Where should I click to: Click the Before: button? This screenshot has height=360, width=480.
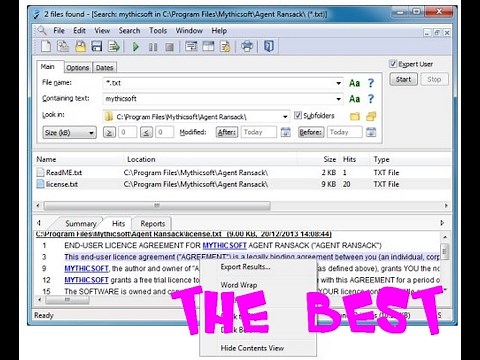311,132
